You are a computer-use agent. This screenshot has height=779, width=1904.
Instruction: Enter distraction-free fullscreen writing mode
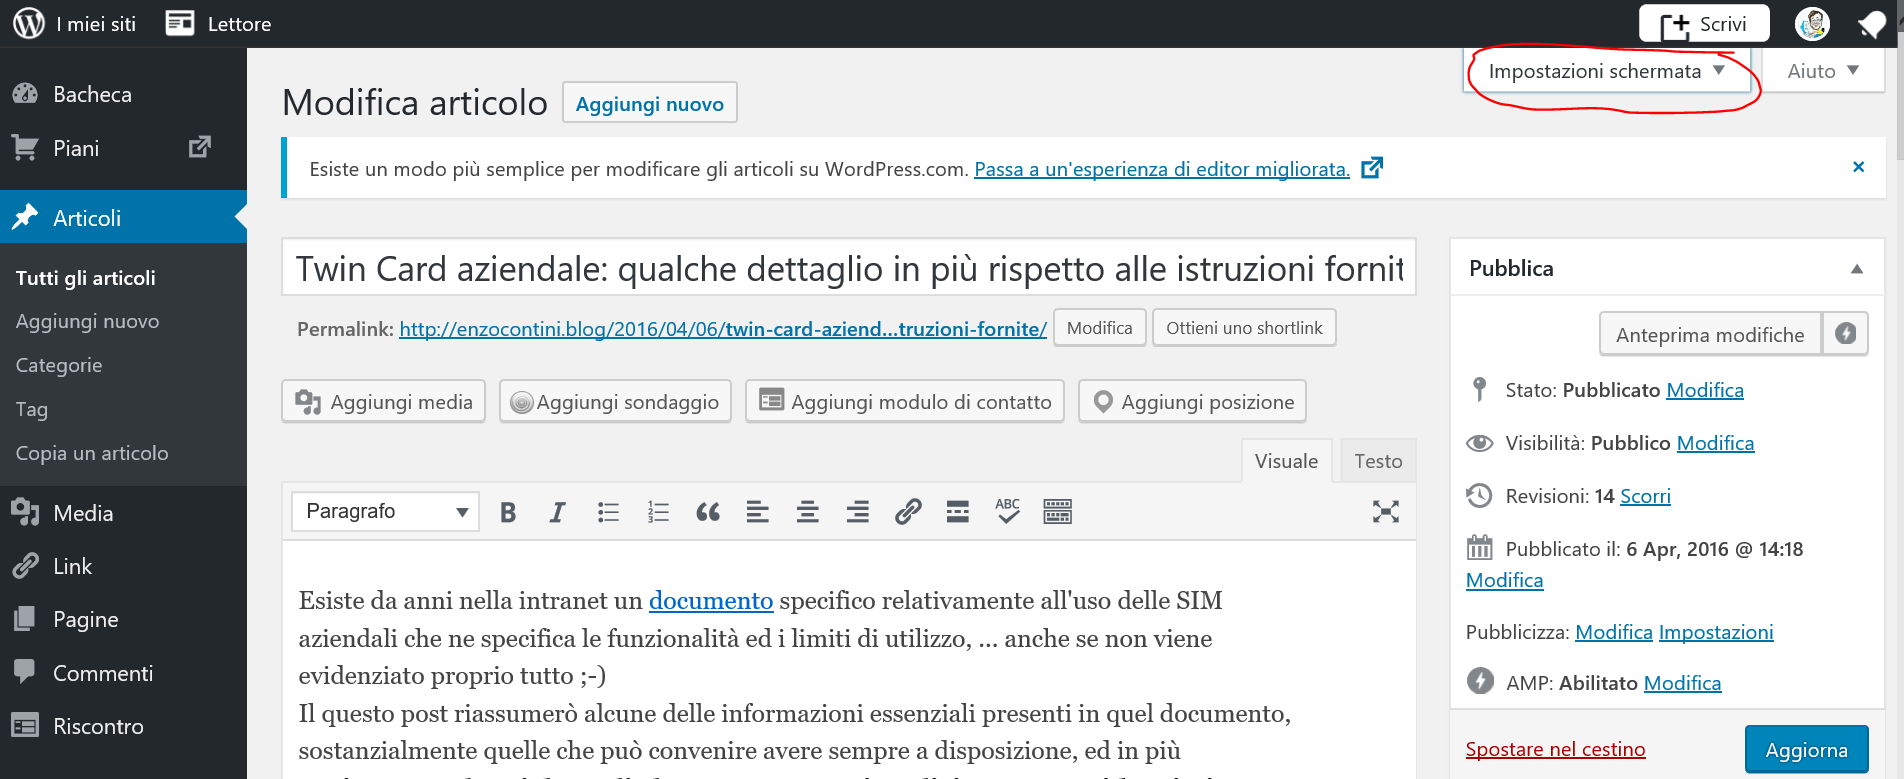tap(1385, 512)
